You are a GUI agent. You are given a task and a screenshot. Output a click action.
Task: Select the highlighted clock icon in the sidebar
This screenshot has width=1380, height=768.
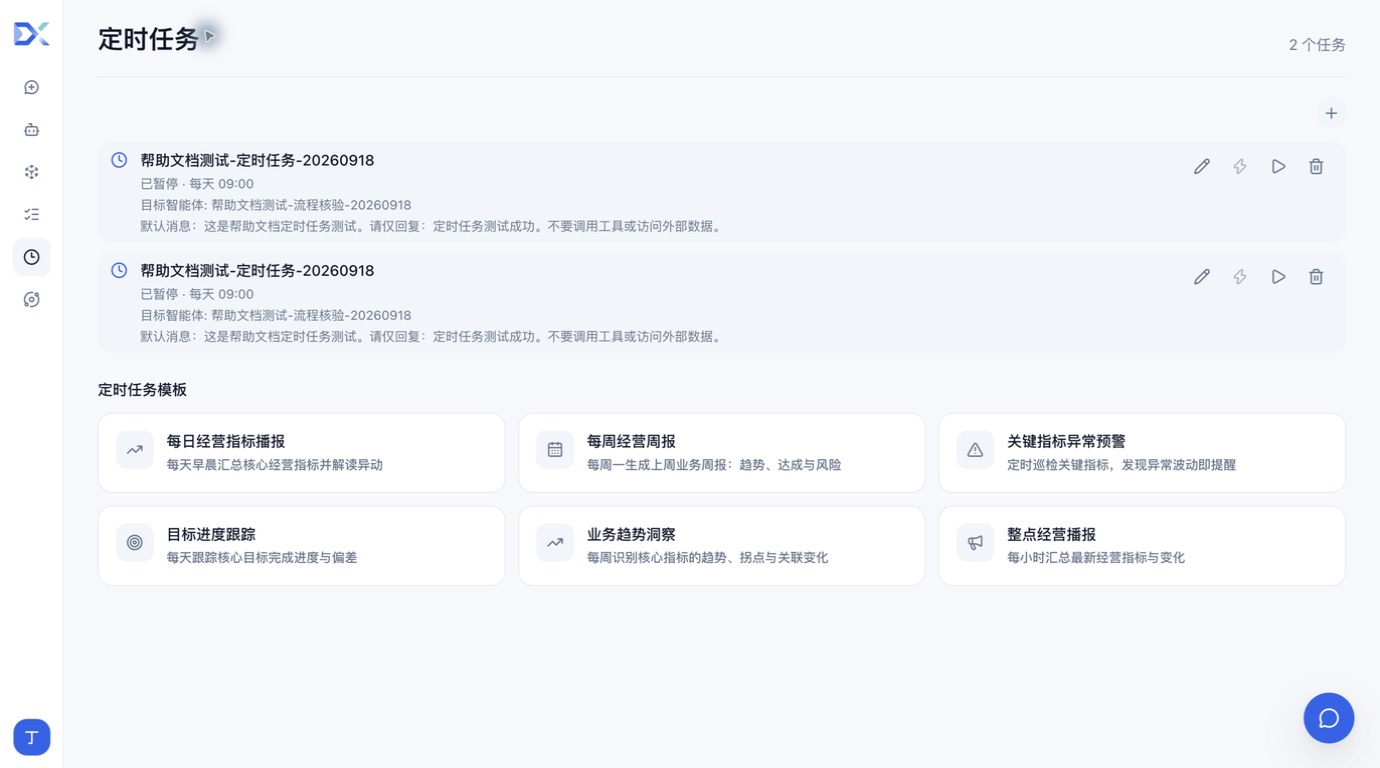point(32,257)
